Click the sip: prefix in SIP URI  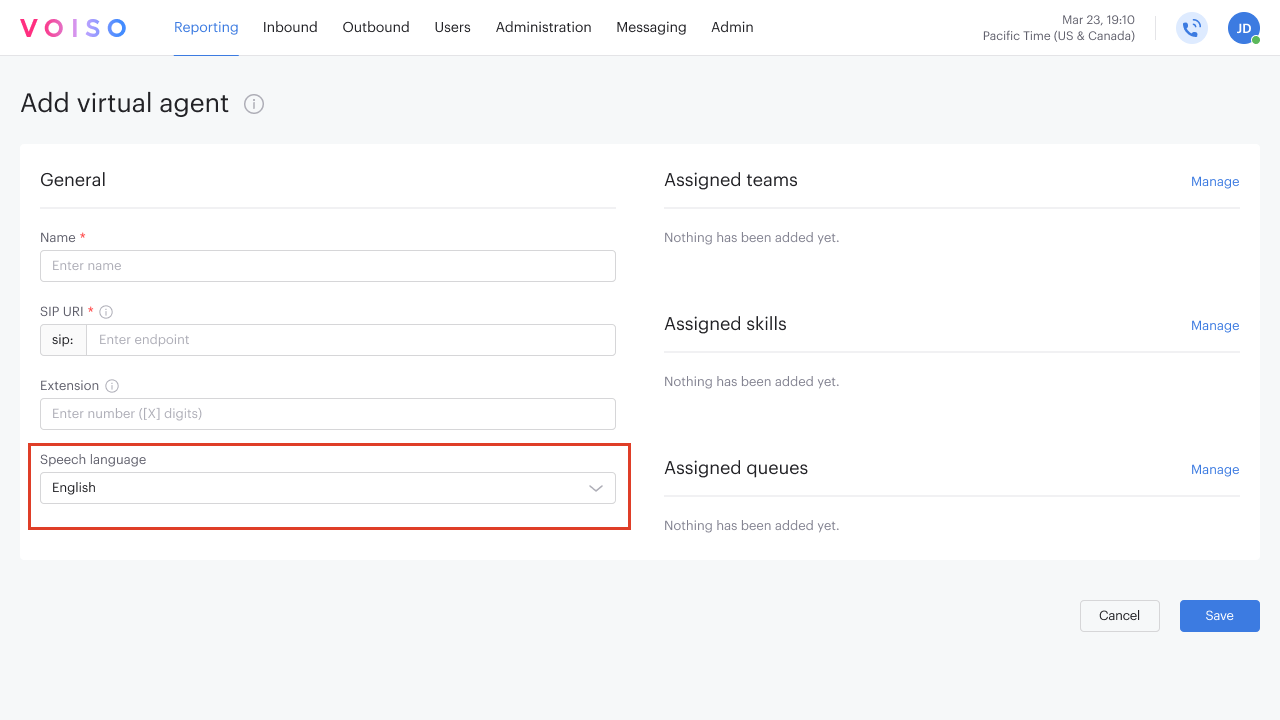(x=62, y=339)
